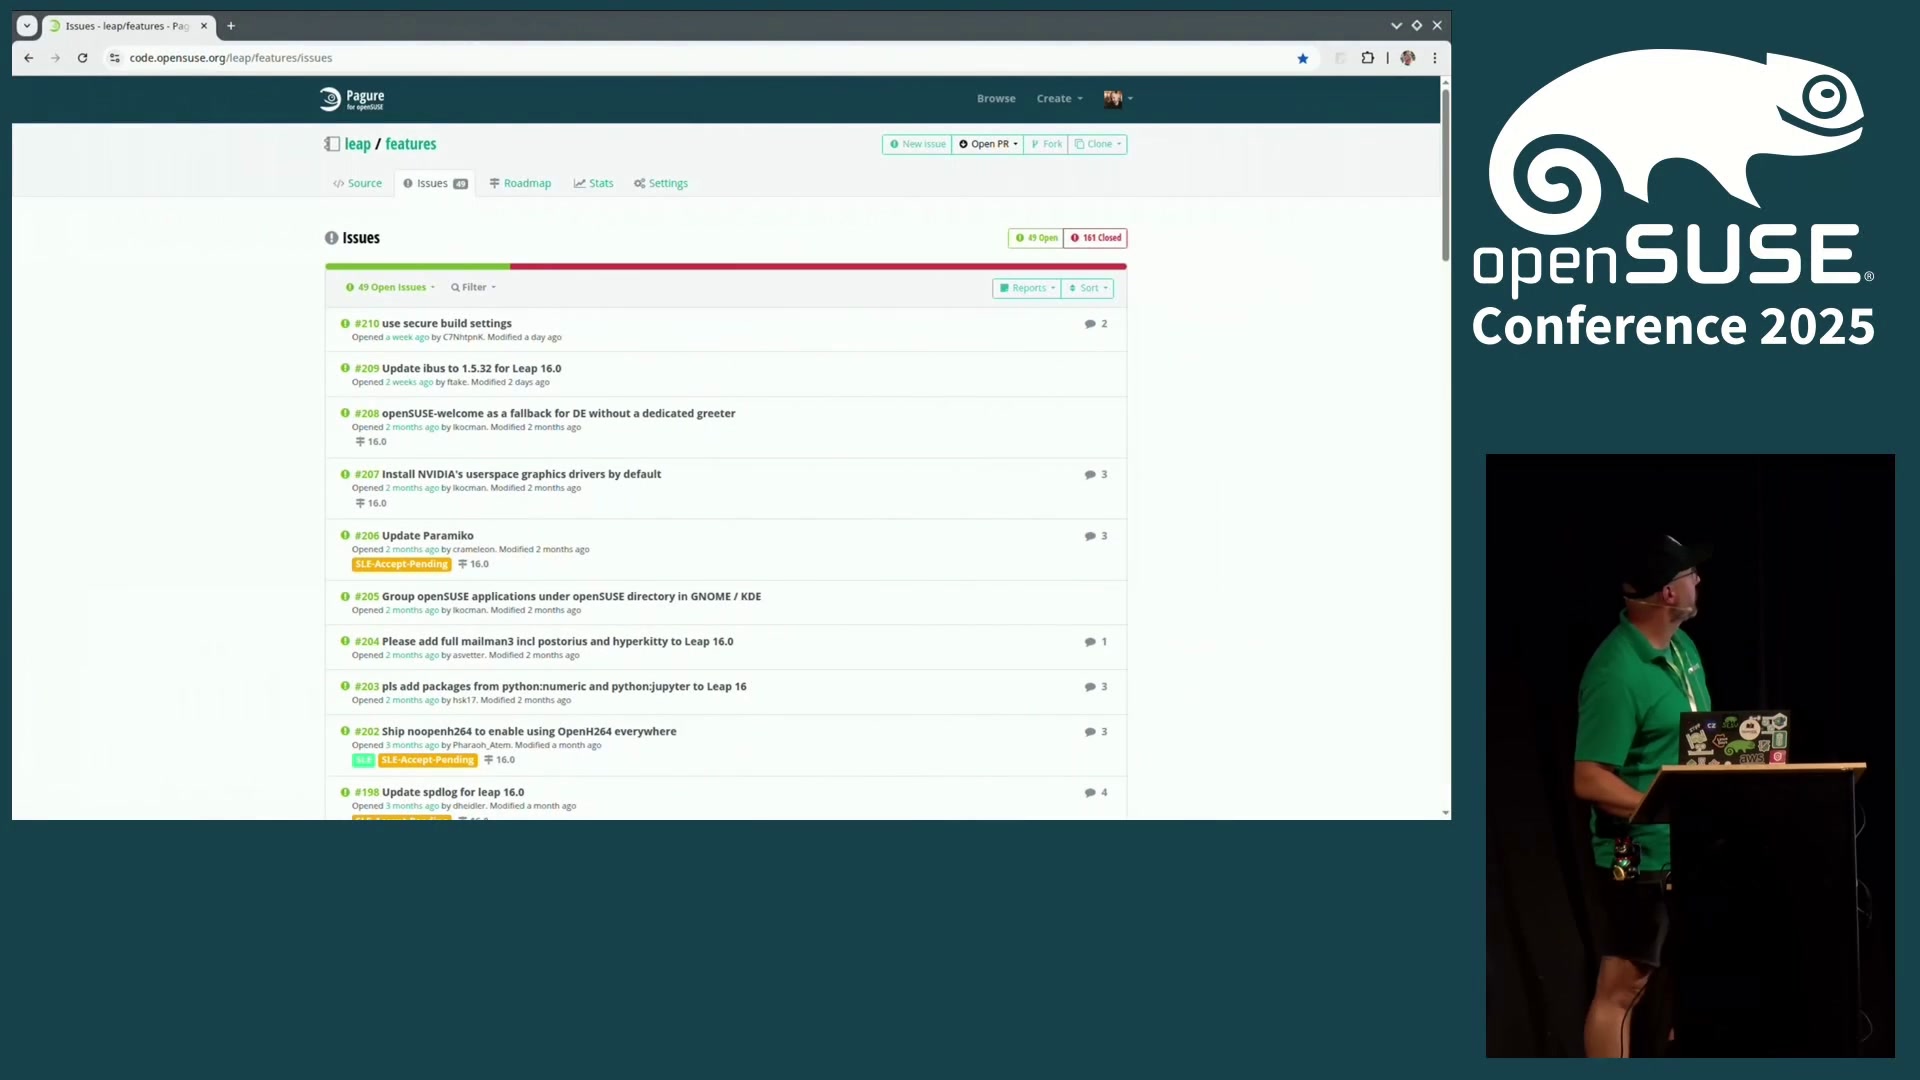Click the Pagure logo
This screenshot has width=1920, height=1080.
point(352,99)
